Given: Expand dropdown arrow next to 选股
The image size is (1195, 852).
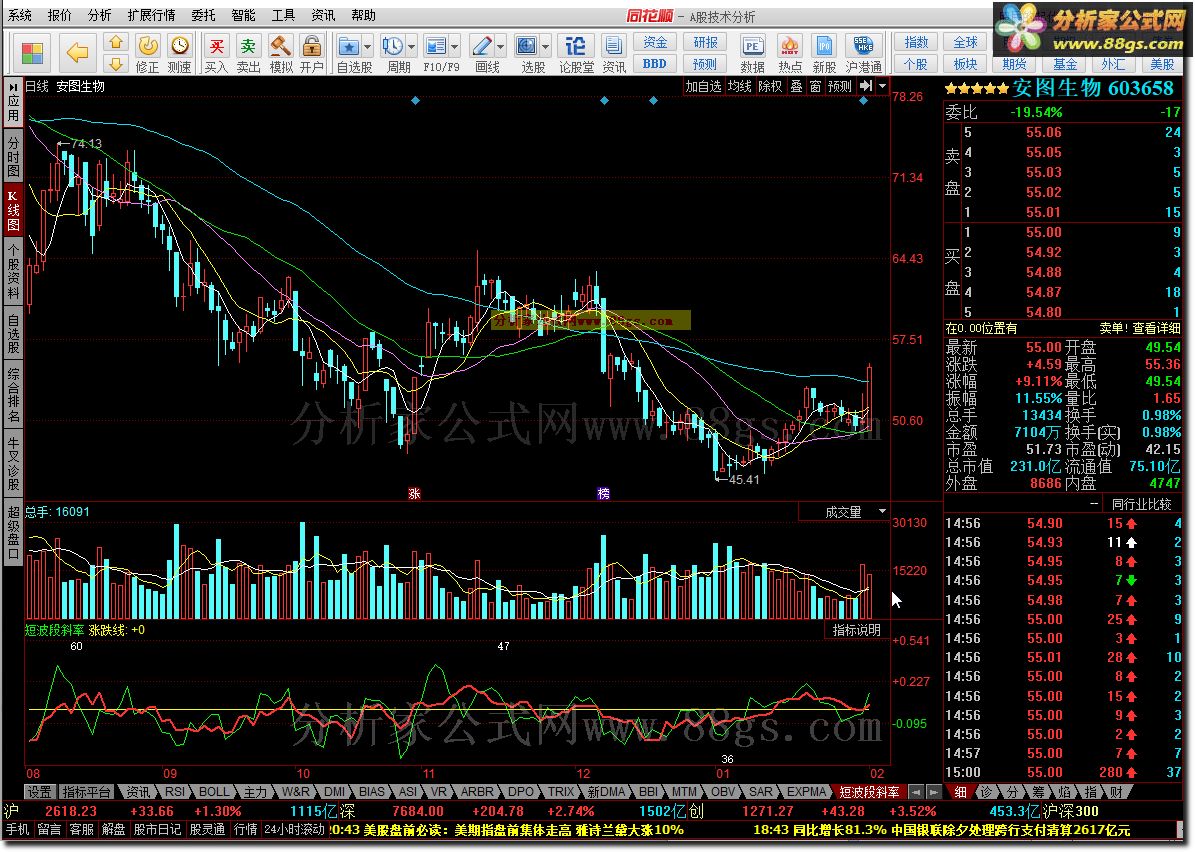Looking at the screenshot, I should 546,47.
